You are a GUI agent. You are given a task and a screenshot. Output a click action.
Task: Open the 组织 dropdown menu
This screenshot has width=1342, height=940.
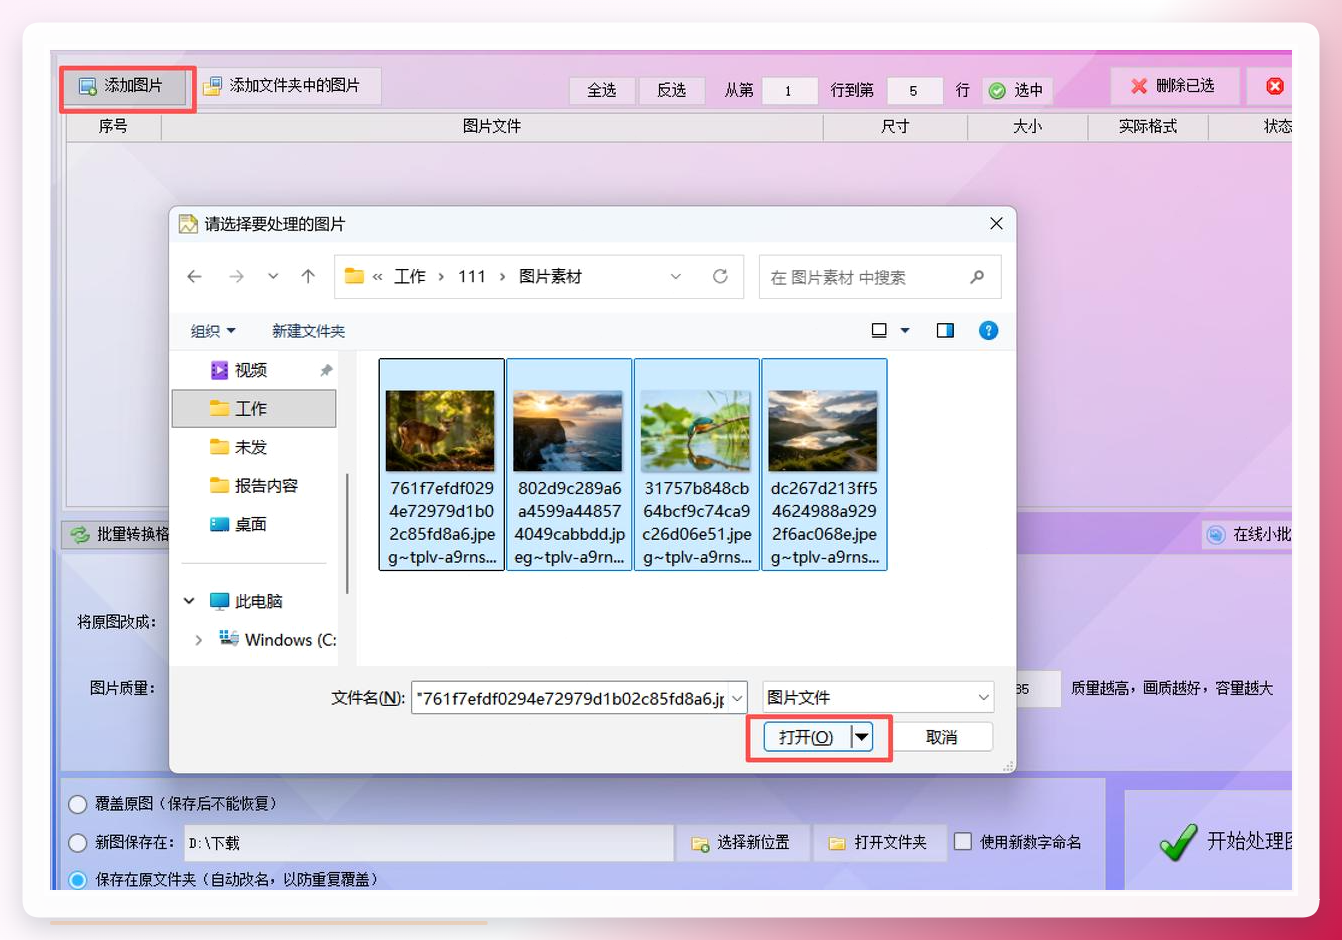(213, 331)
